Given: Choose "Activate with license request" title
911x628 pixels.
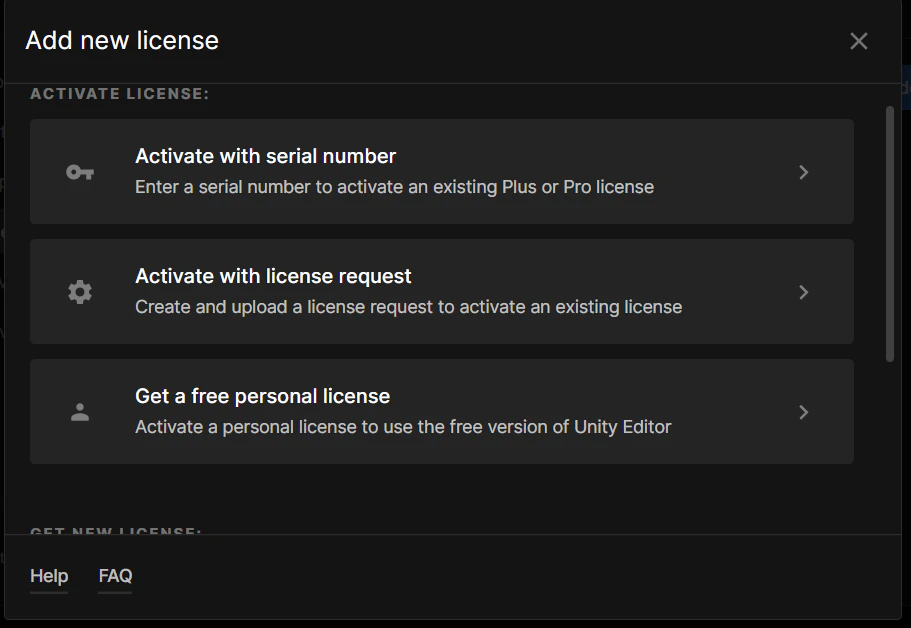Looking at the screenshot, I should [273, 276].
